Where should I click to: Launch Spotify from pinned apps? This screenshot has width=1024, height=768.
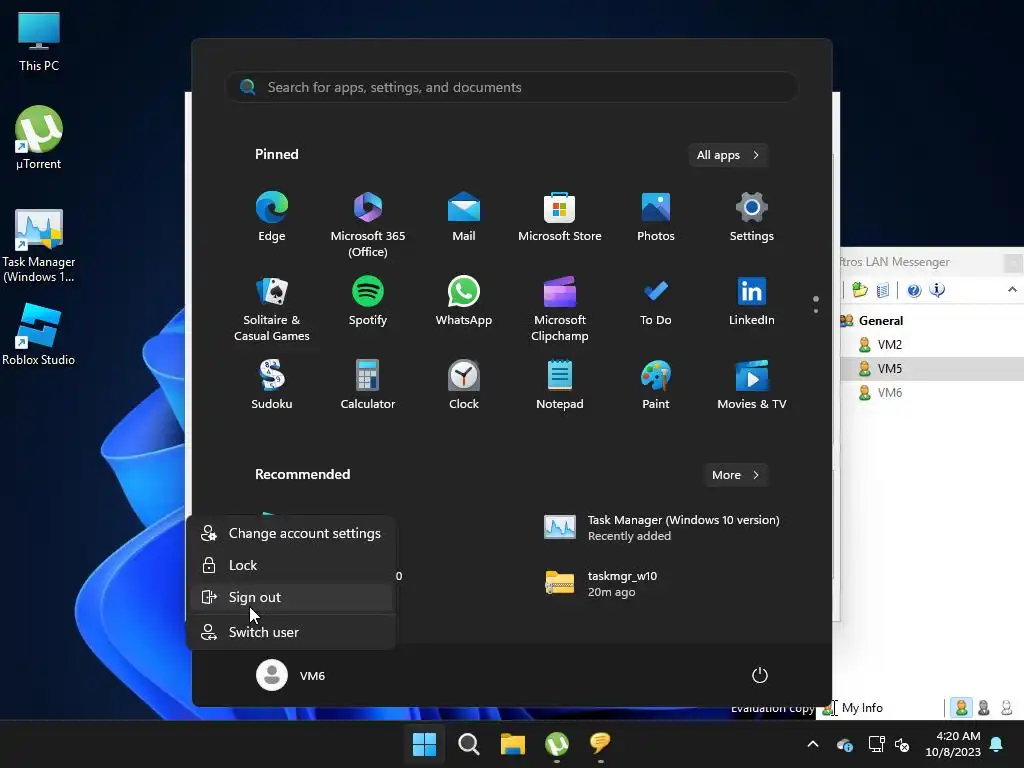tap(368, 302)
